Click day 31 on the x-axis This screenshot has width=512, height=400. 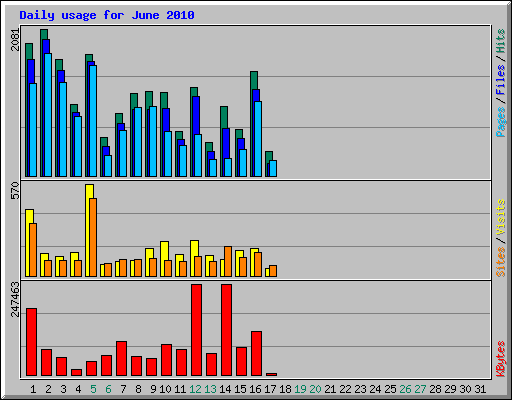(480, 389)
